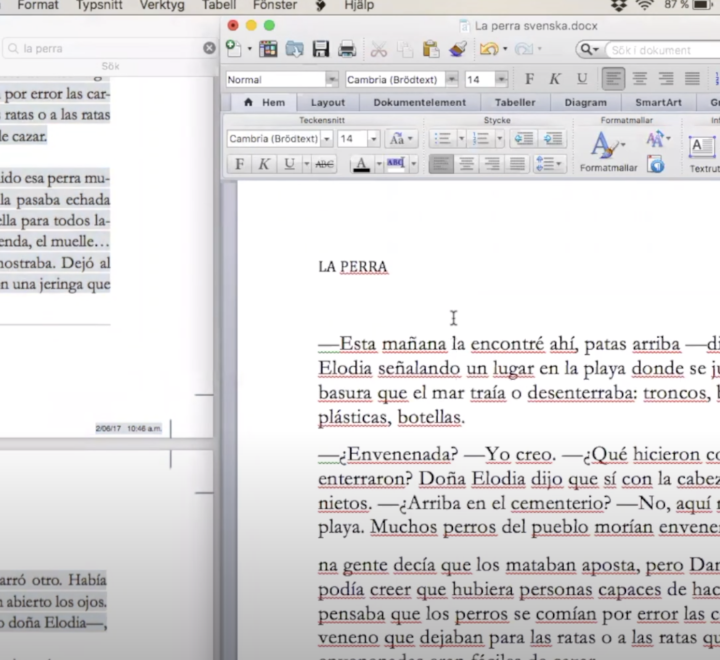Cut selection with the scissors icon
Viewport: 720px width, 660px height.
pyautogui.click(x=378, y=49)
